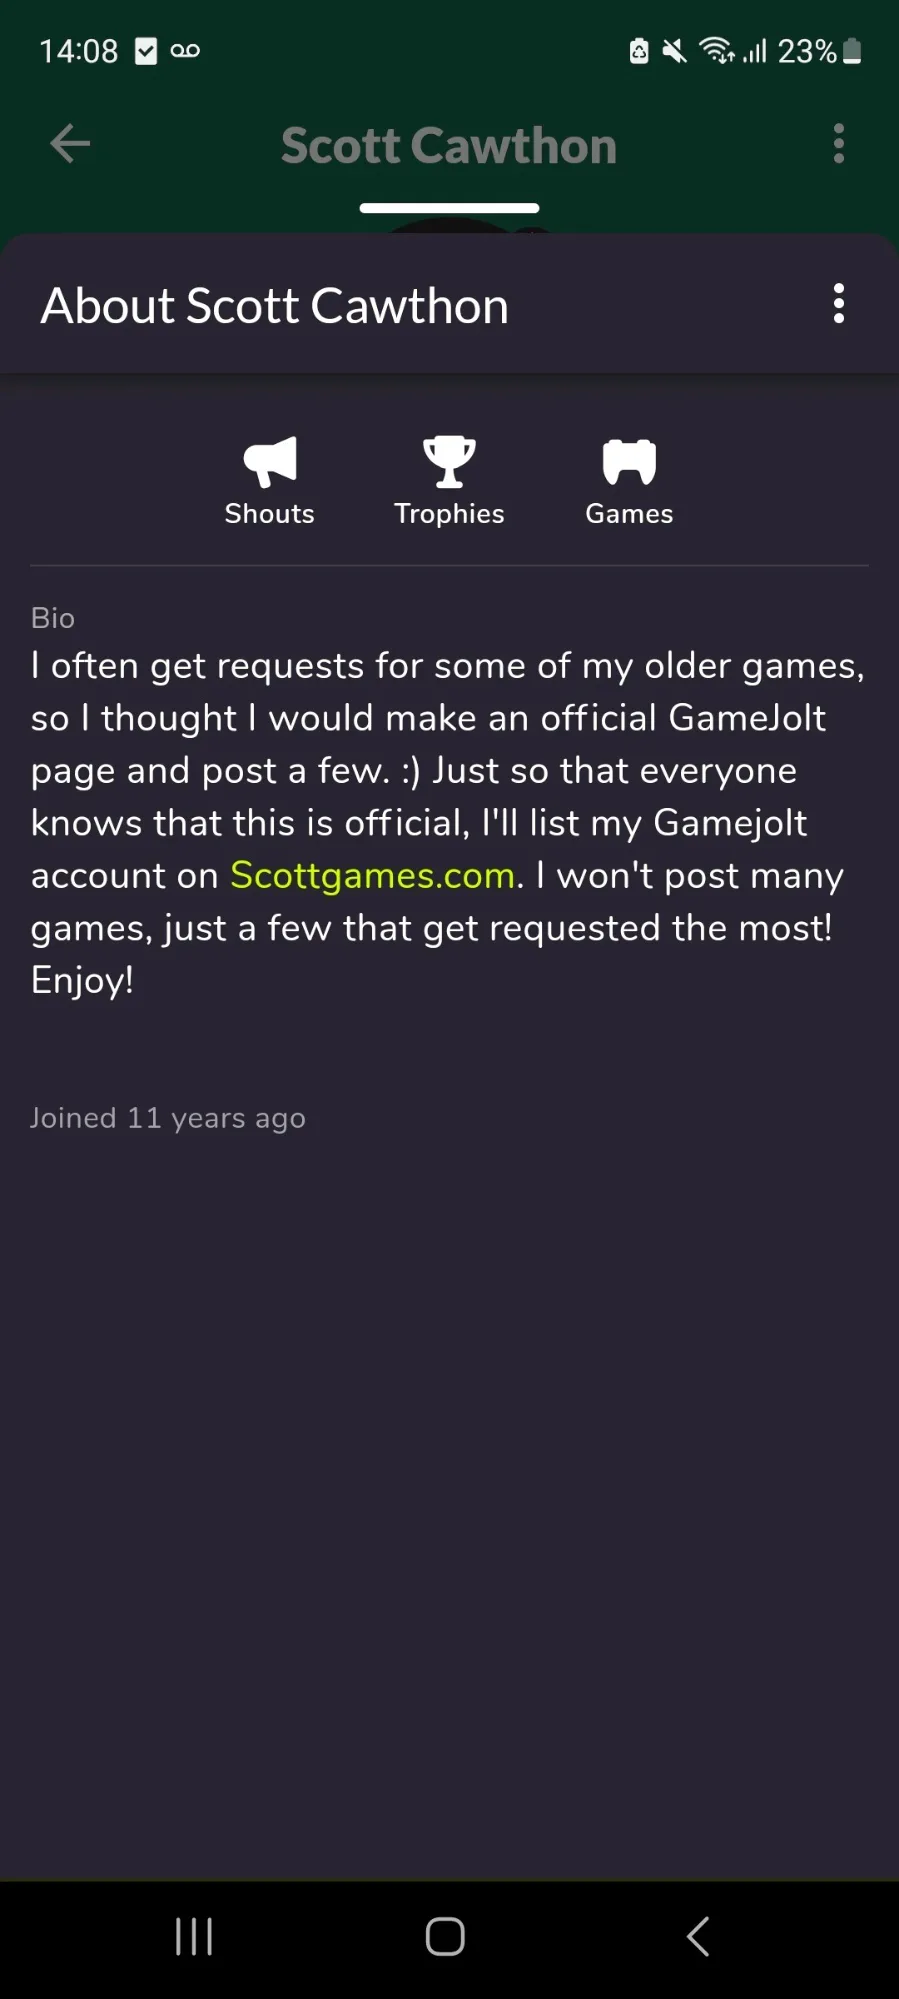The image size is (899, 1999).
Task: Open the profile header three-dot menu
Action: pyautogui.click(x=838, y=144)
